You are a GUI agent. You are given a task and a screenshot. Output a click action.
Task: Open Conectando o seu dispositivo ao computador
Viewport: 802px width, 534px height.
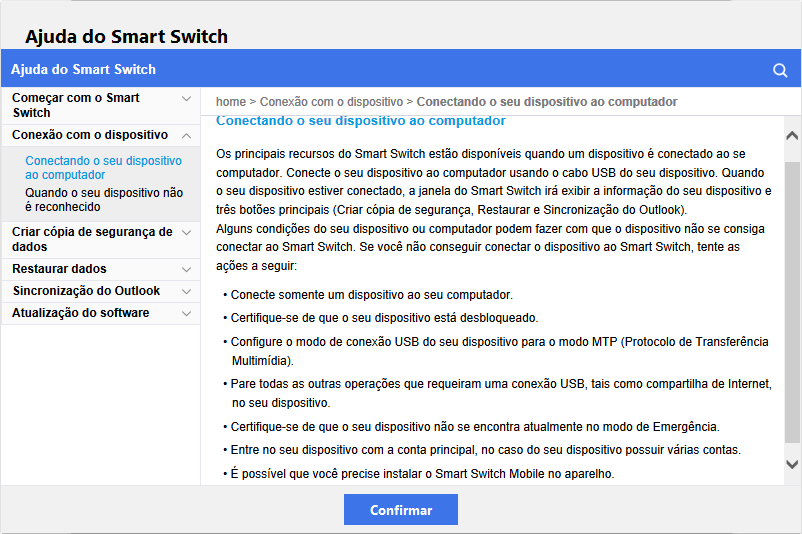click(x=103, y=167)
